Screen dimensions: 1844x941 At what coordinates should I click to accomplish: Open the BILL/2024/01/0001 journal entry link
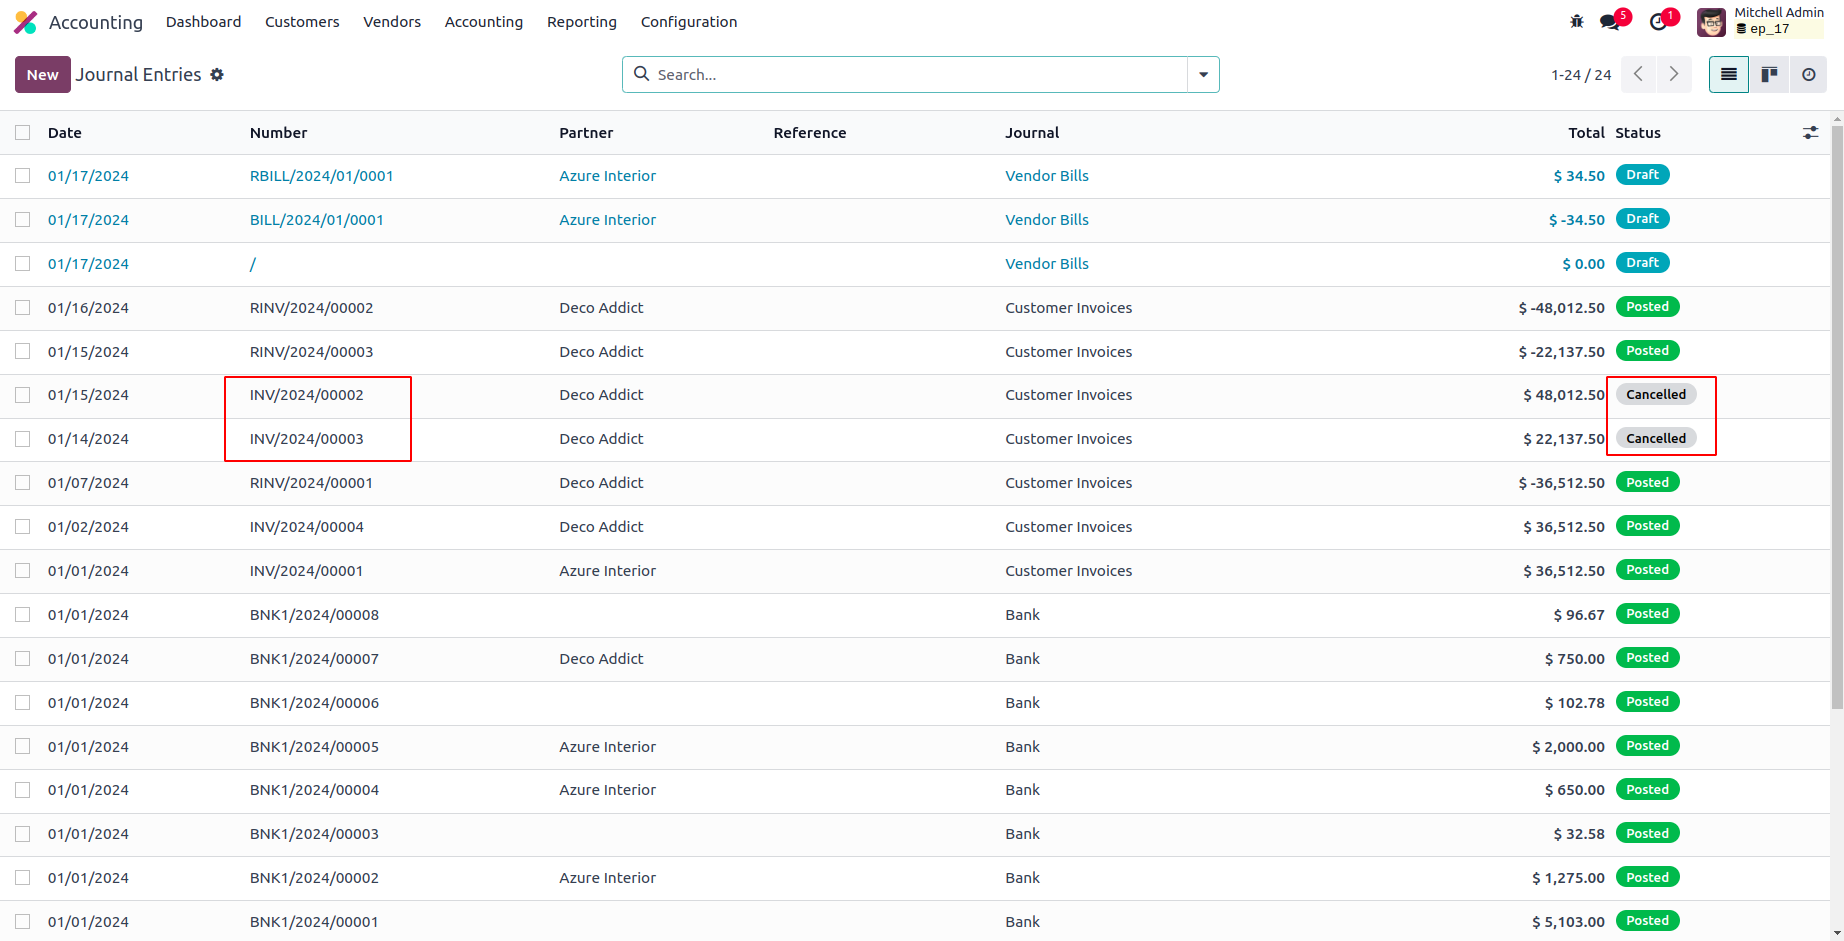316,220
